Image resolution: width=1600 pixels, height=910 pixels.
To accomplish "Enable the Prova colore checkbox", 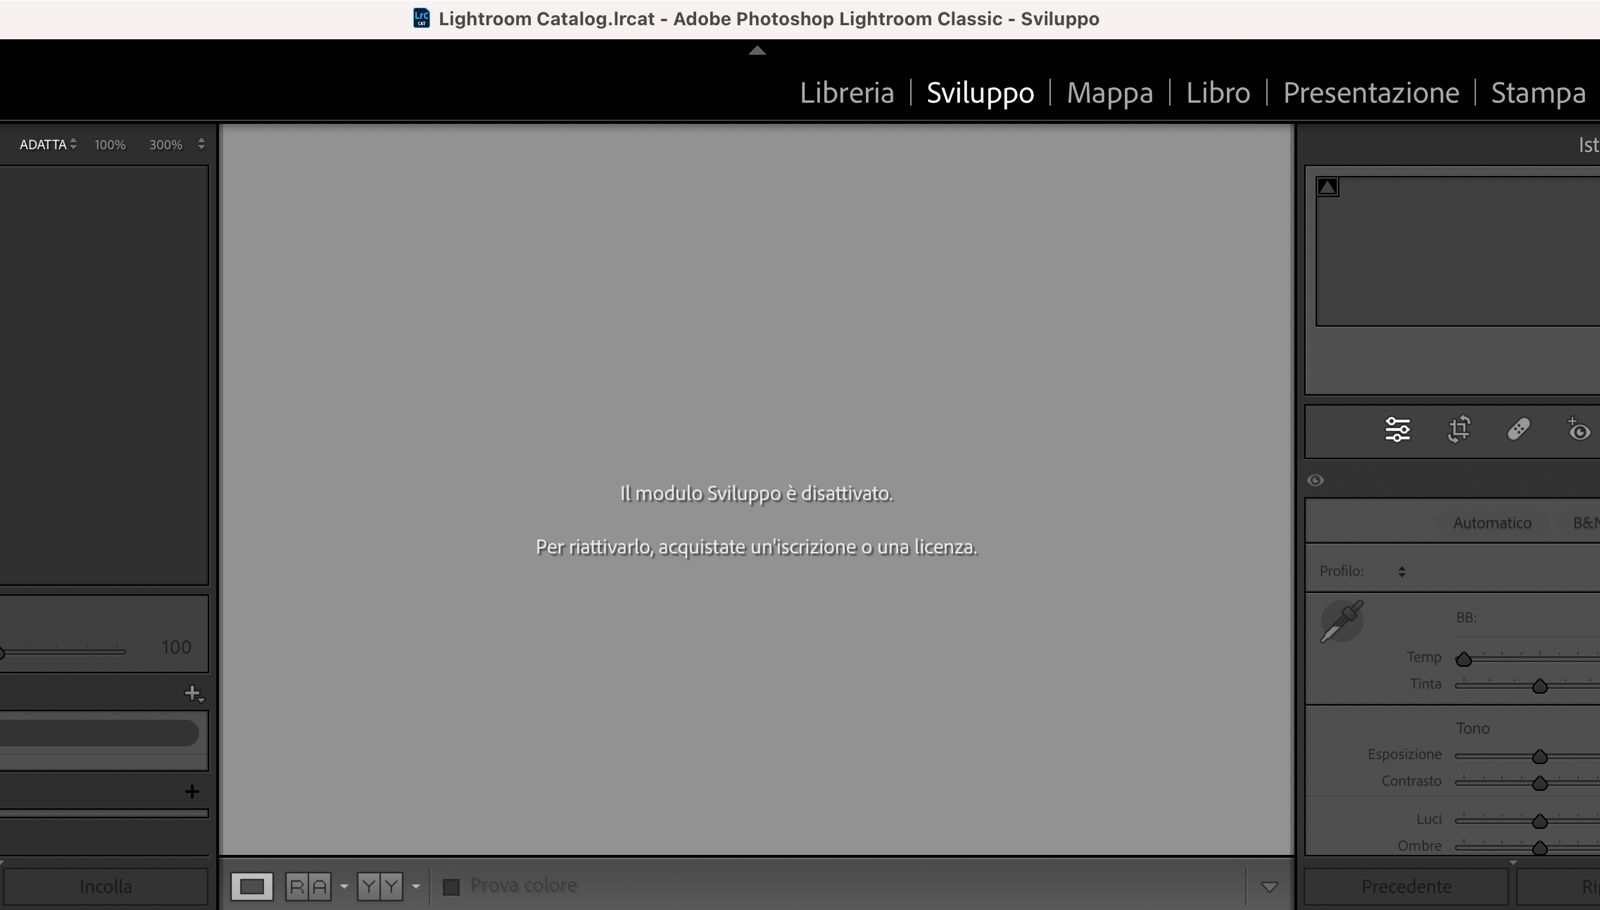I will point(451,887).
